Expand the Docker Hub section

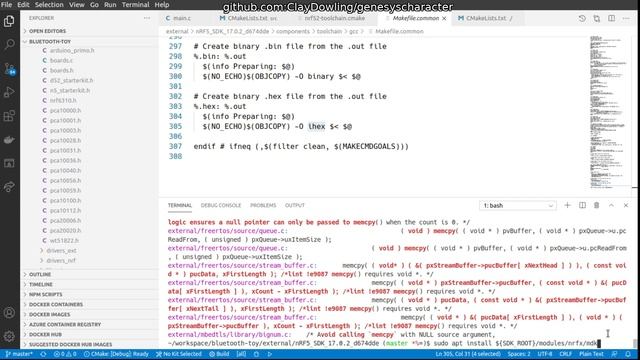point(89,334)
